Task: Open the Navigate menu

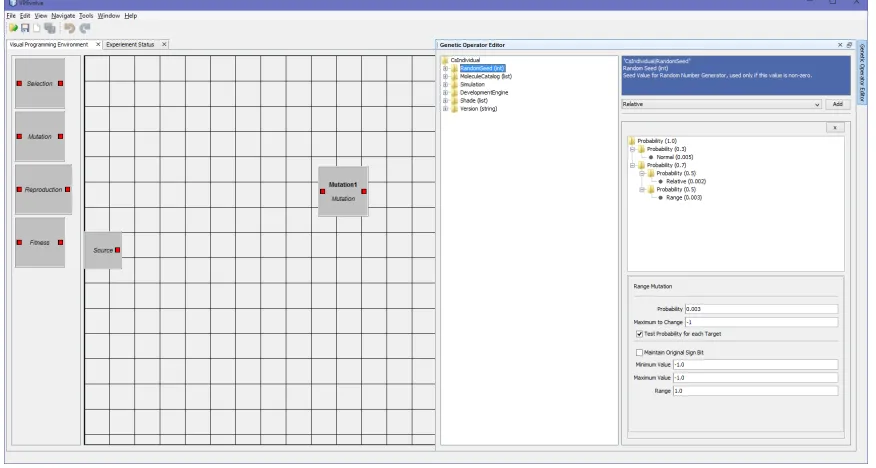Action: point(63,16)
